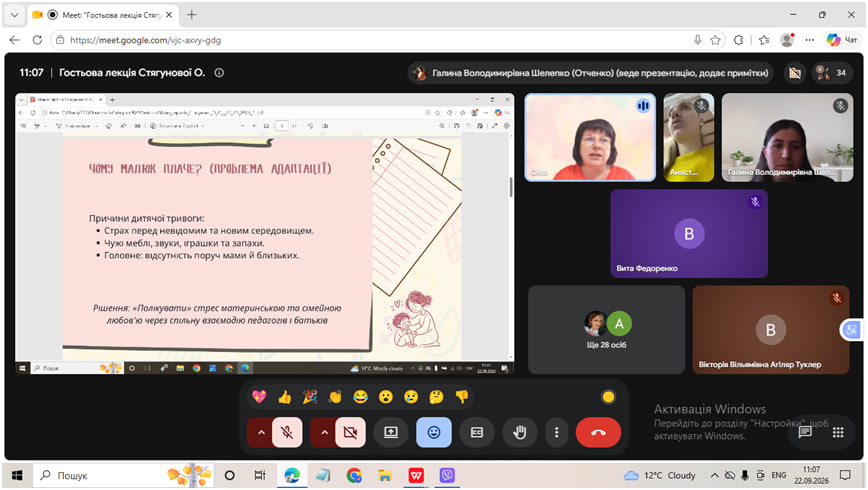The width and height of the screenshot is (868, 490).
Task: Toggle the emoji reactions bar
Action: pyautogui.click(x=434, y=432)
